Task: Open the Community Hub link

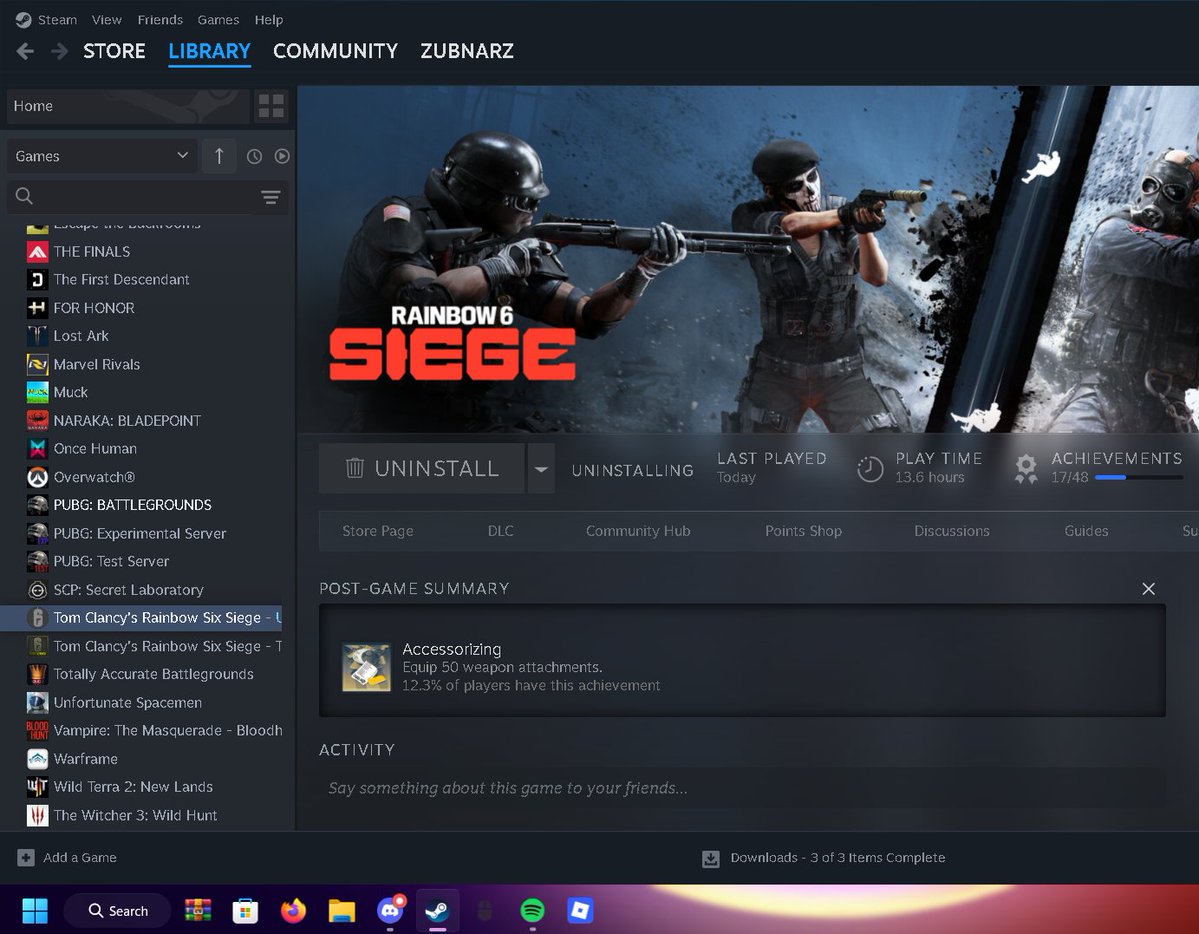Action: click(638, 531)
